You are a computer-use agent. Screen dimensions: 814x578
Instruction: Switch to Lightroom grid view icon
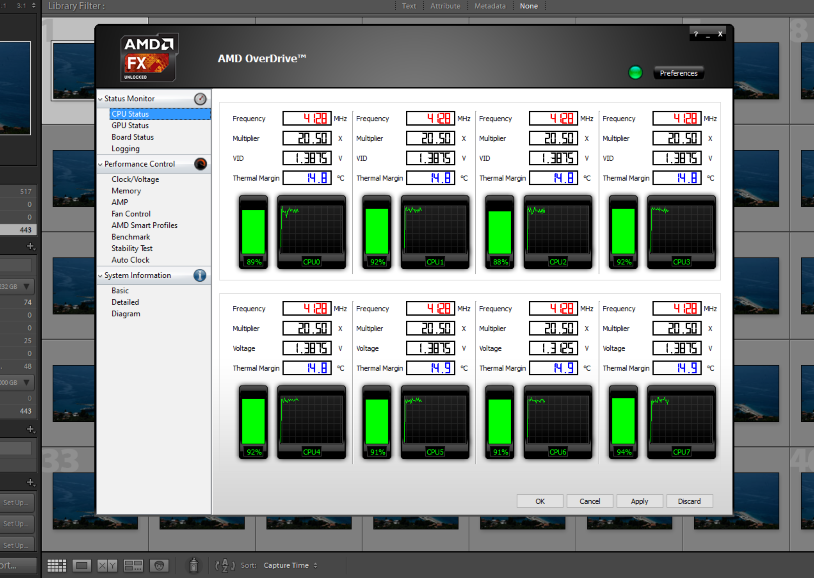(x=56, y=566)
